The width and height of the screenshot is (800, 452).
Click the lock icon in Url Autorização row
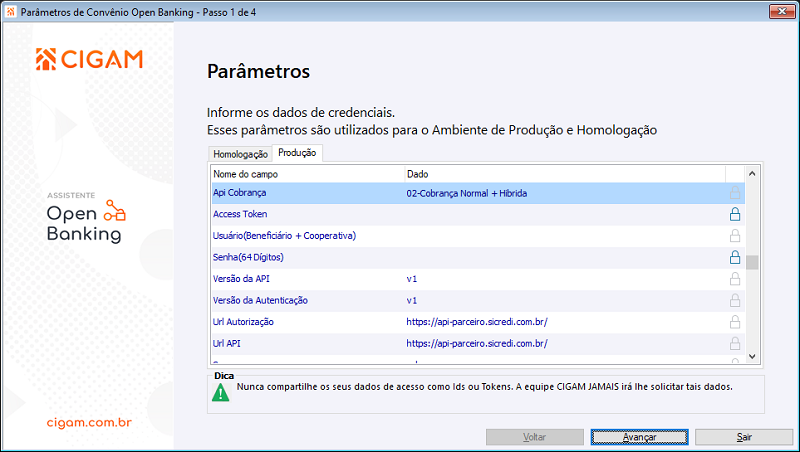pyautogui.click(x=735, y=322)
